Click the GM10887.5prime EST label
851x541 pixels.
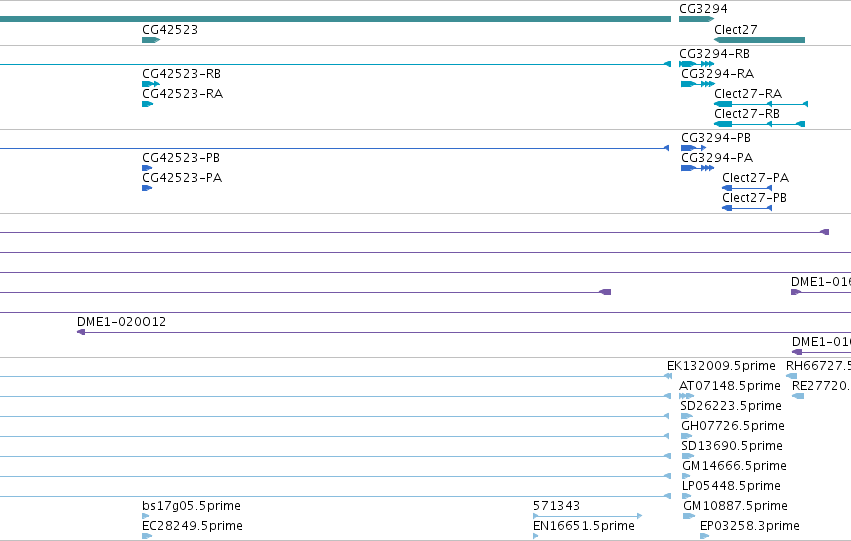tap(735, 506)
